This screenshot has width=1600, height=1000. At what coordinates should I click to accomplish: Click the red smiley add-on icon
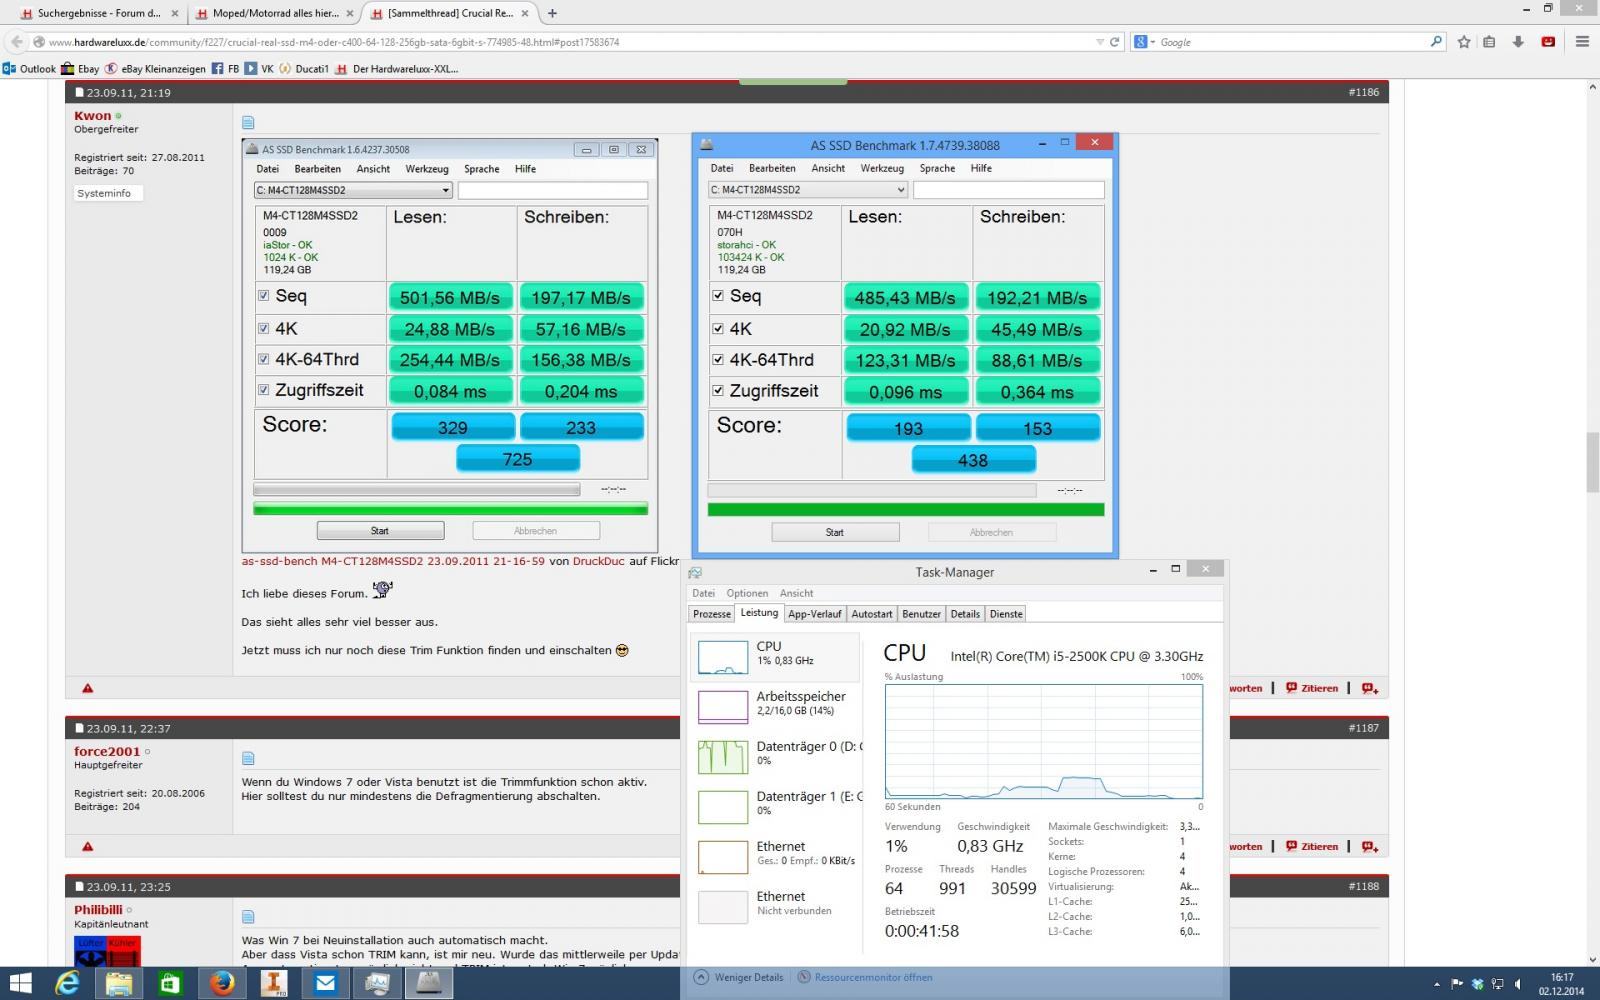coord(1548,42)
